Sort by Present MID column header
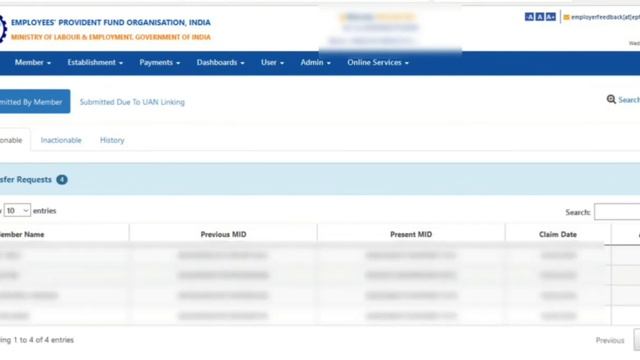The width and height of the screenshot is (640, 360). pos(411,234)
